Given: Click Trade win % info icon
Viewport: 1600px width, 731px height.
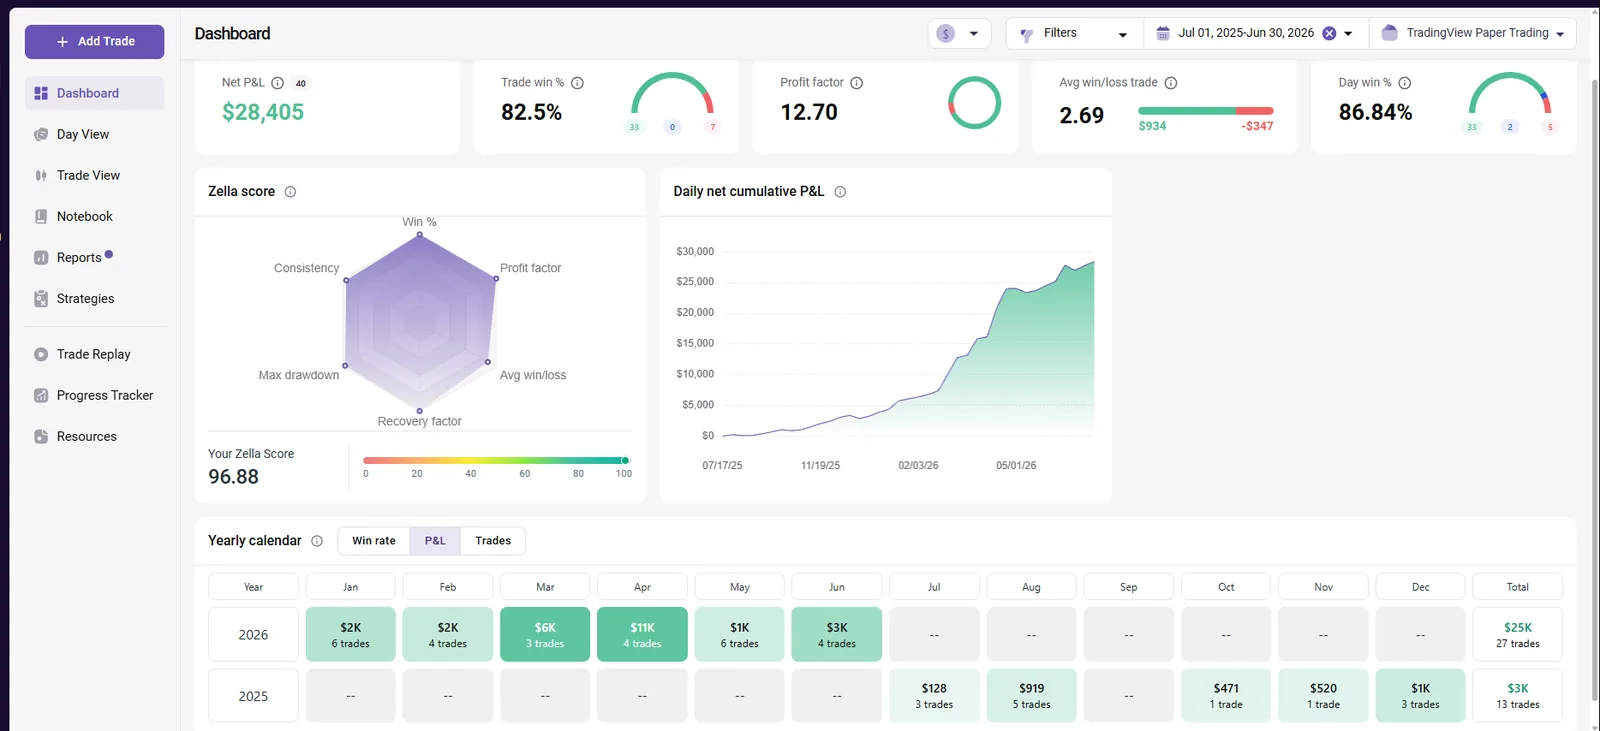Looking at the screenshot, I should pyautogui.click(x=577, y=83).
